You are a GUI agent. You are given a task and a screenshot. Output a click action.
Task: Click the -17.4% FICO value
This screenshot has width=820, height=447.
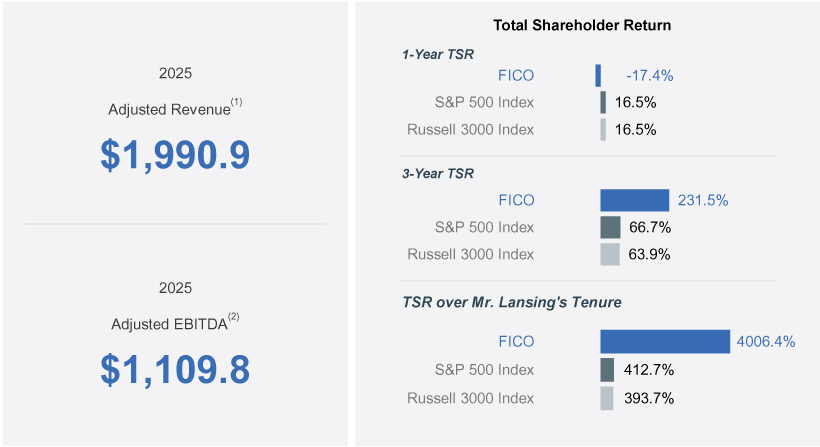(649, 75)
